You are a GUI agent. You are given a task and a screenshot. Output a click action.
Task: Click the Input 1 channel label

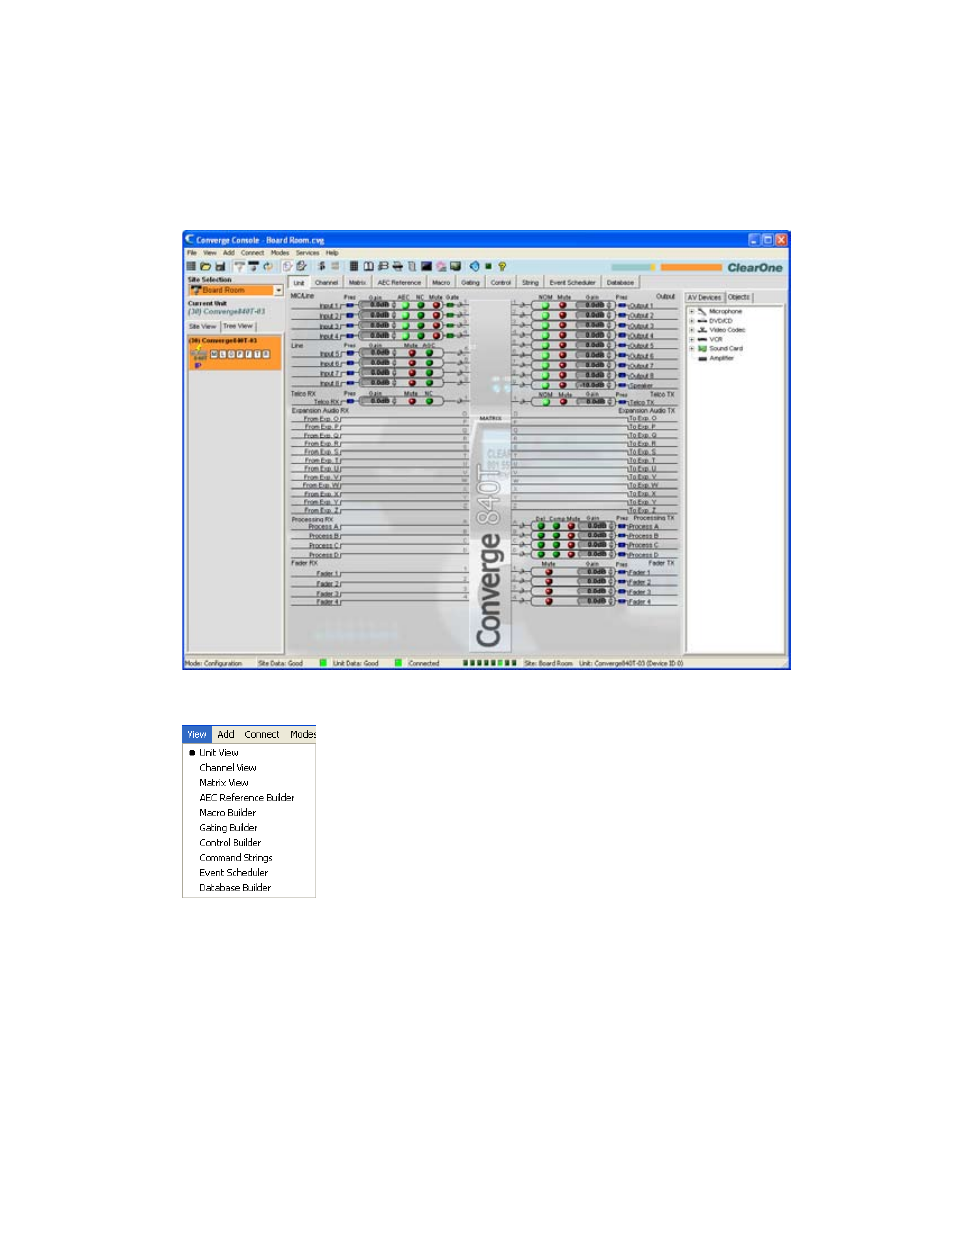(x=330, y=306)
